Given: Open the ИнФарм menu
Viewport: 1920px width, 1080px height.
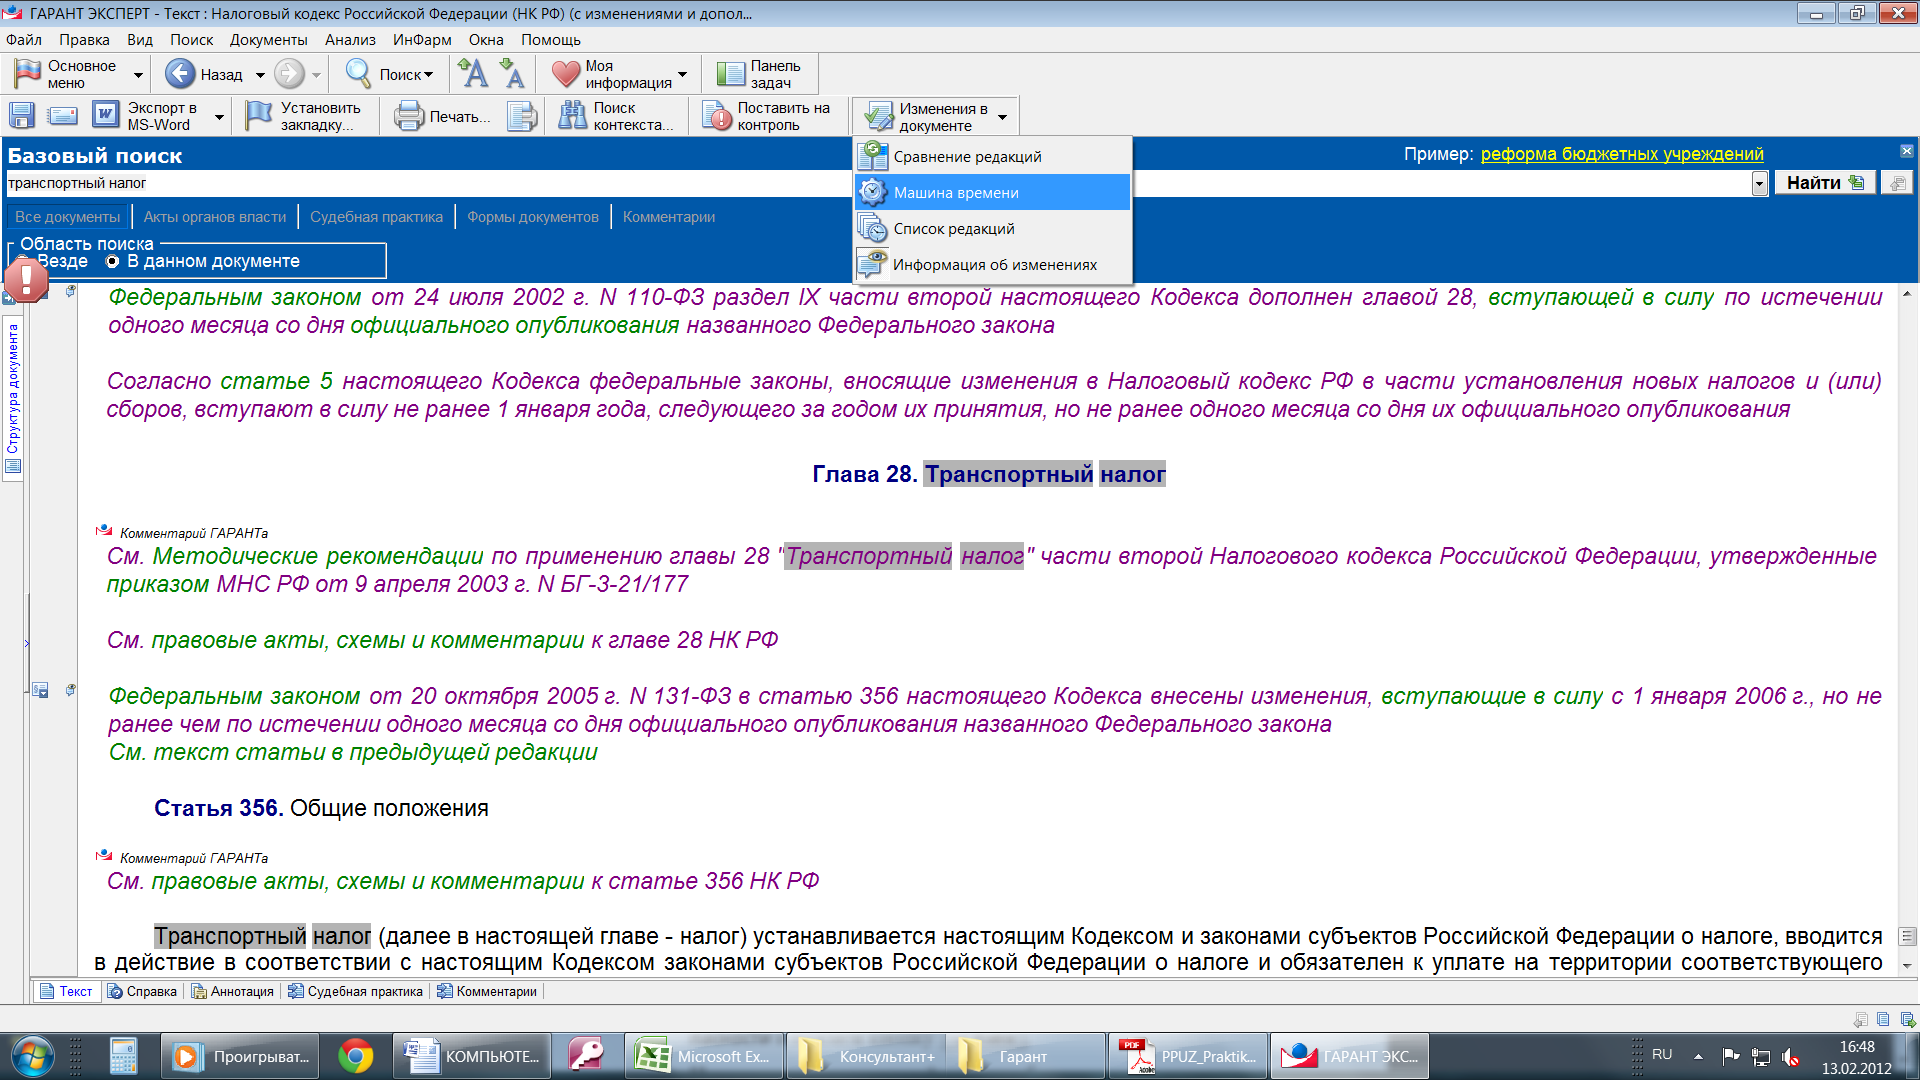Looking at the screenshot, I should [x=422, y=40].
